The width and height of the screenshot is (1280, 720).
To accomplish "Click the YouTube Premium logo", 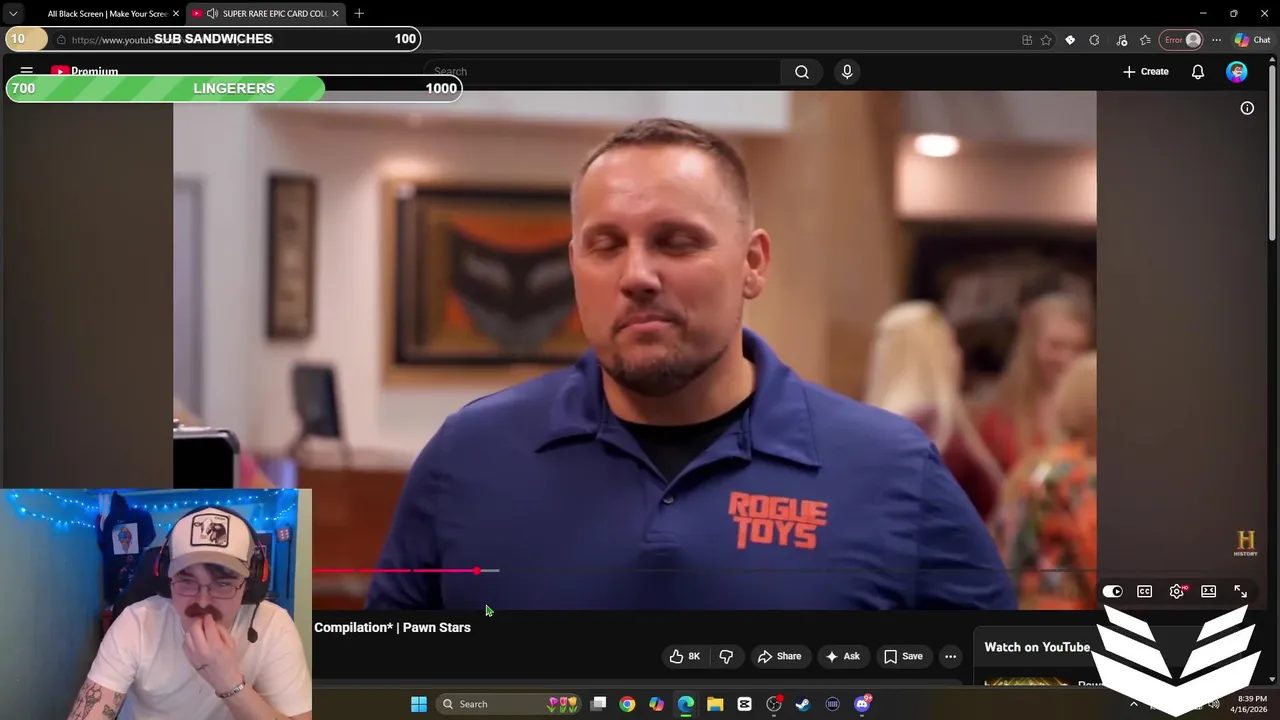I will (84, 72).
